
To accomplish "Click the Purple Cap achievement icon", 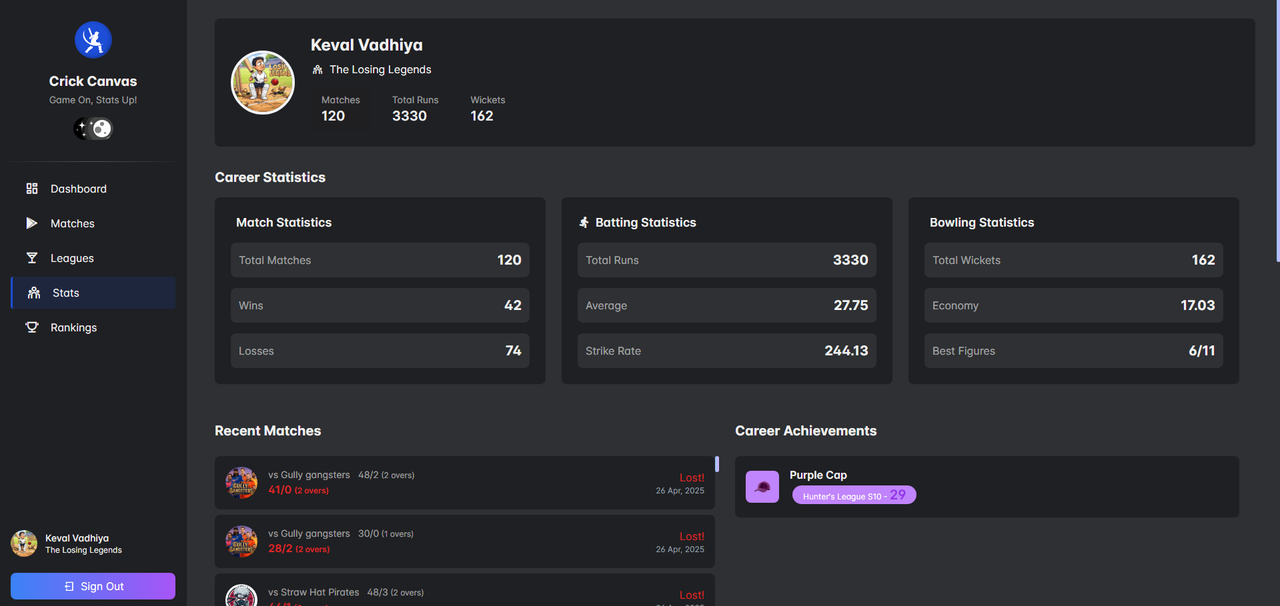I will (x=762, y=487).
